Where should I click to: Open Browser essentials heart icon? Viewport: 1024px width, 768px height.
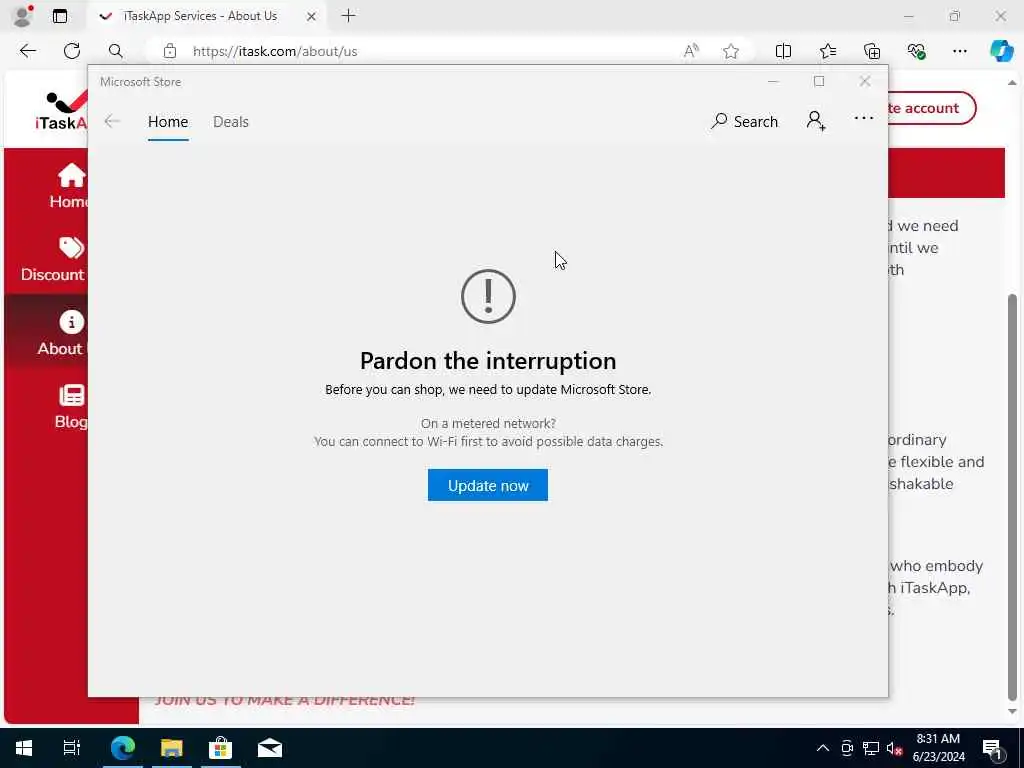tap(916, 51)
